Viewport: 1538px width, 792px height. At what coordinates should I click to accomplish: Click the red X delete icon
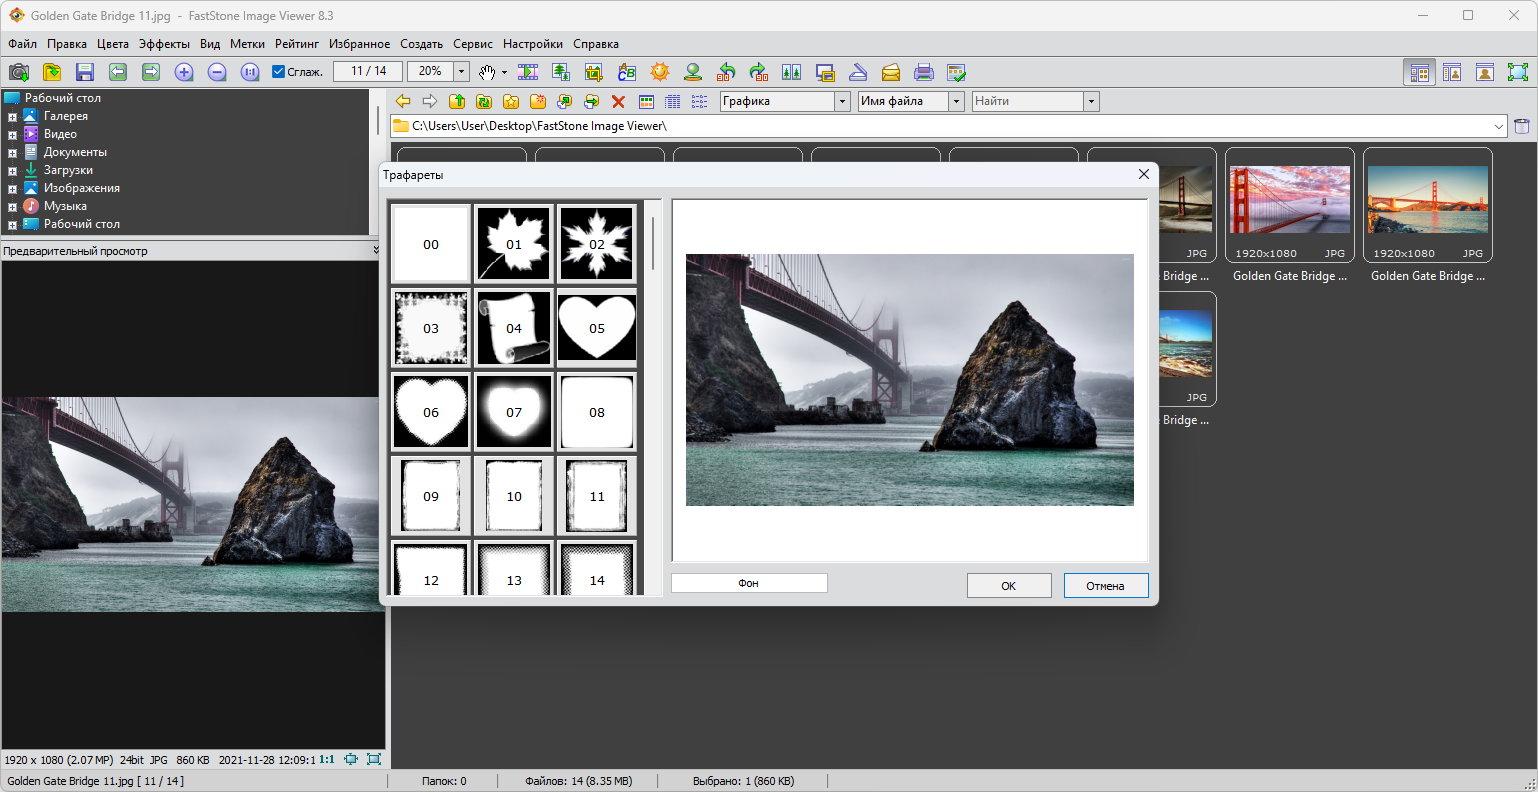618,101
